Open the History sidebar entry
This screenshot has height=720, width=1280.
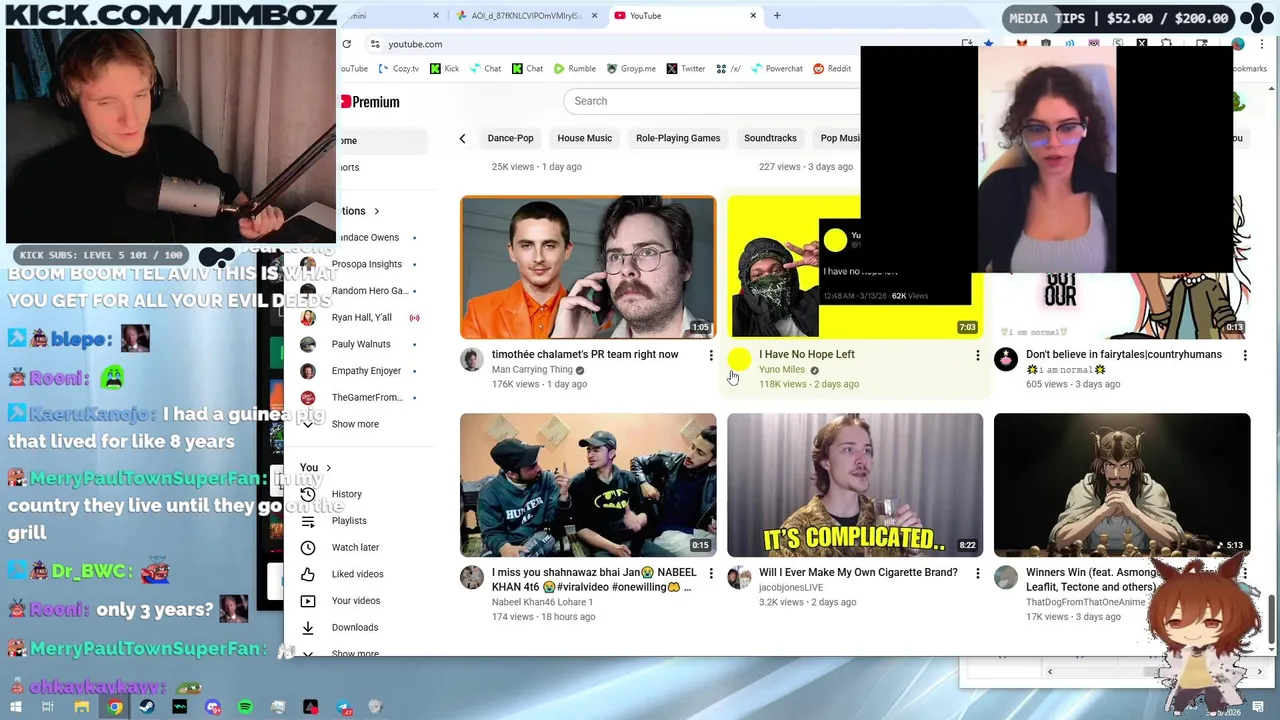(x=362, y=494)
